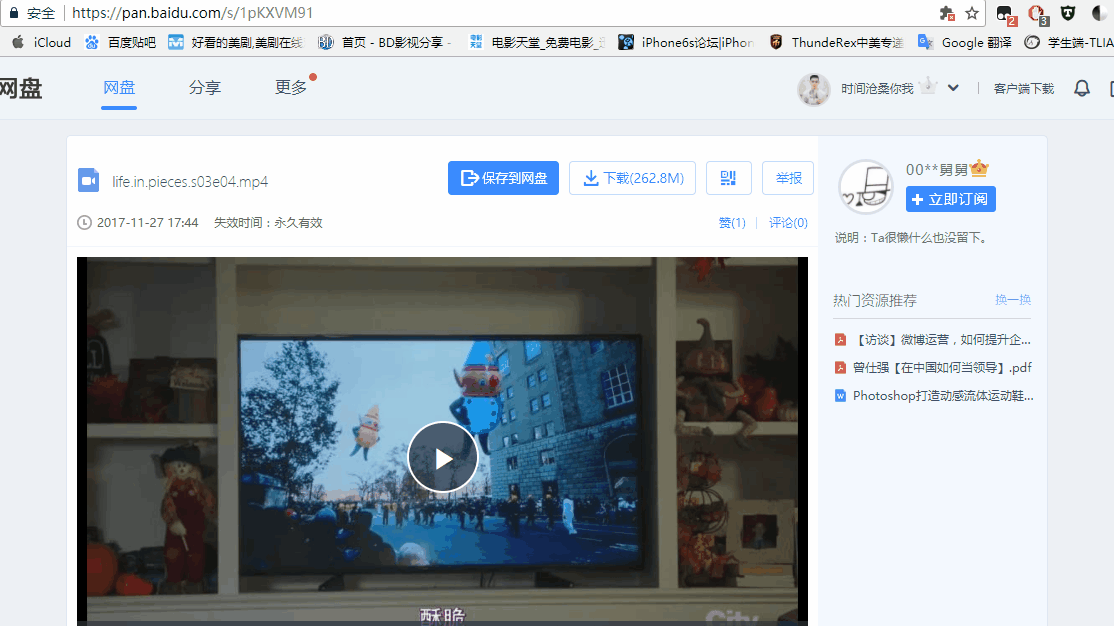
Task: Subscribe via the 立即订阅 button
Action: (x=950, y=199)
